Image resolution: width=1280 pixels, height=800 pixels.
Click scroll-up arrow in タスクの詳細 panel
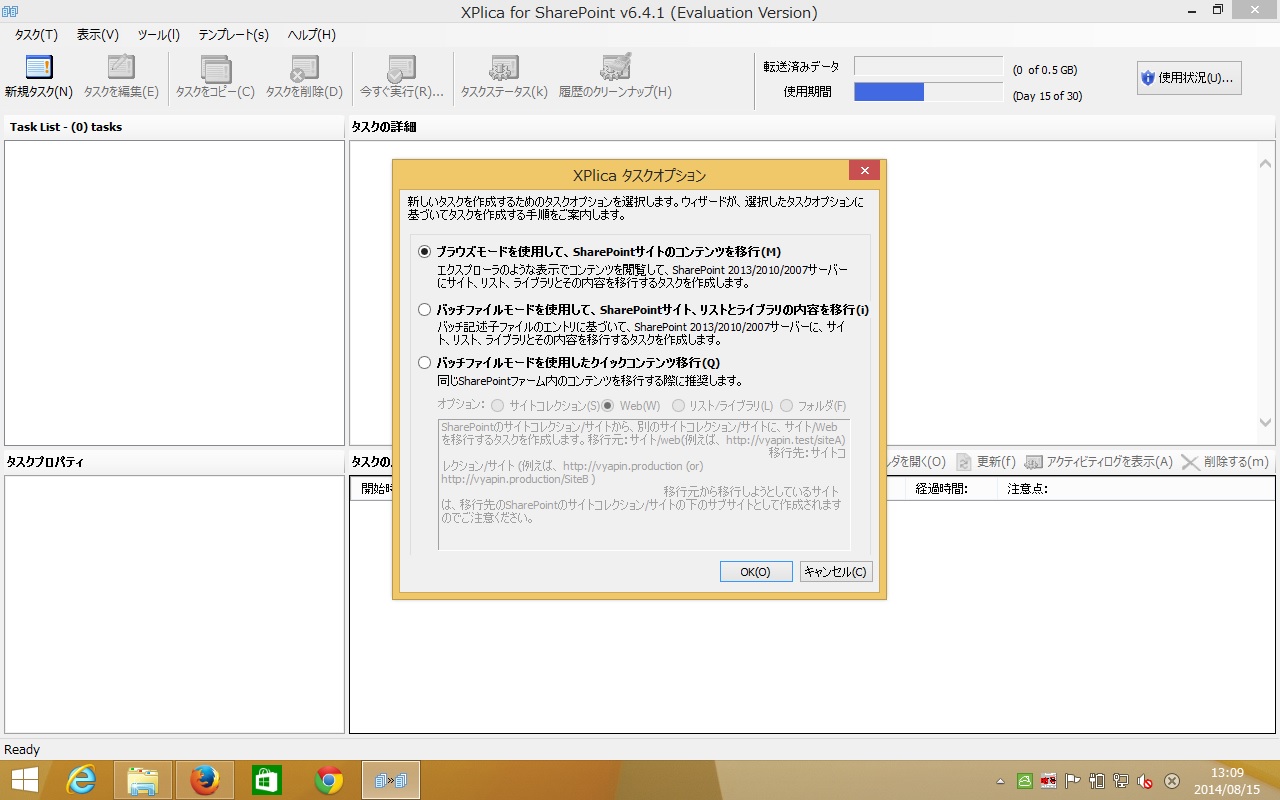(x=1266, y=164)
